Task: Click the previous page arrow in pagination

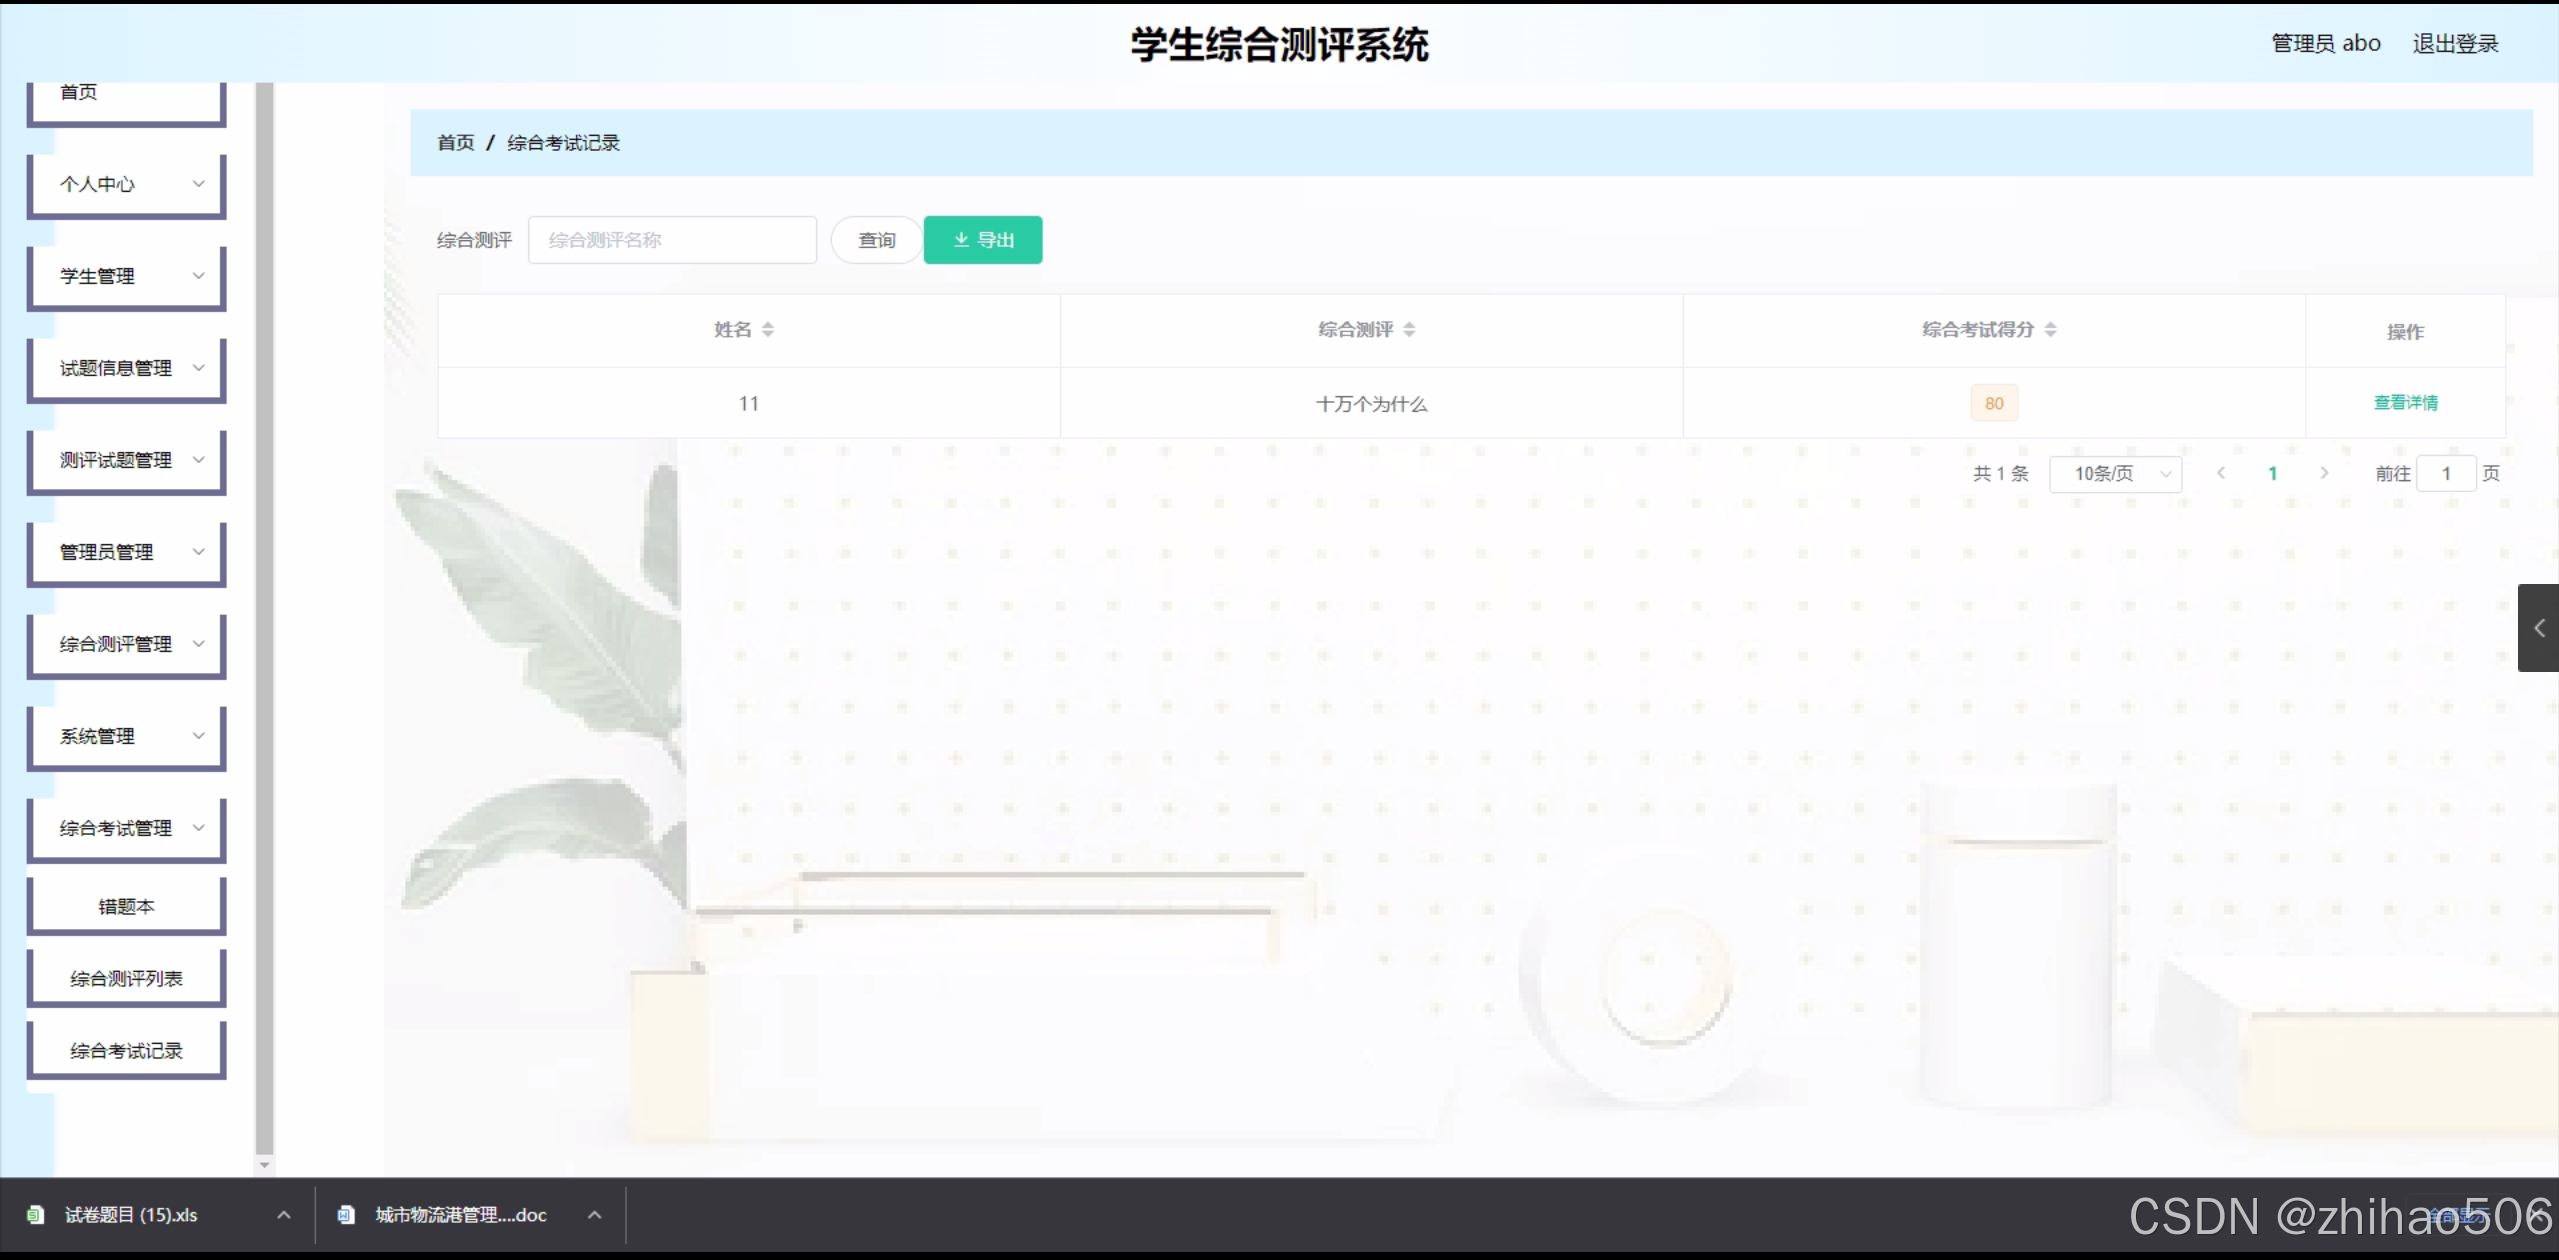Action: [2220, 473]
